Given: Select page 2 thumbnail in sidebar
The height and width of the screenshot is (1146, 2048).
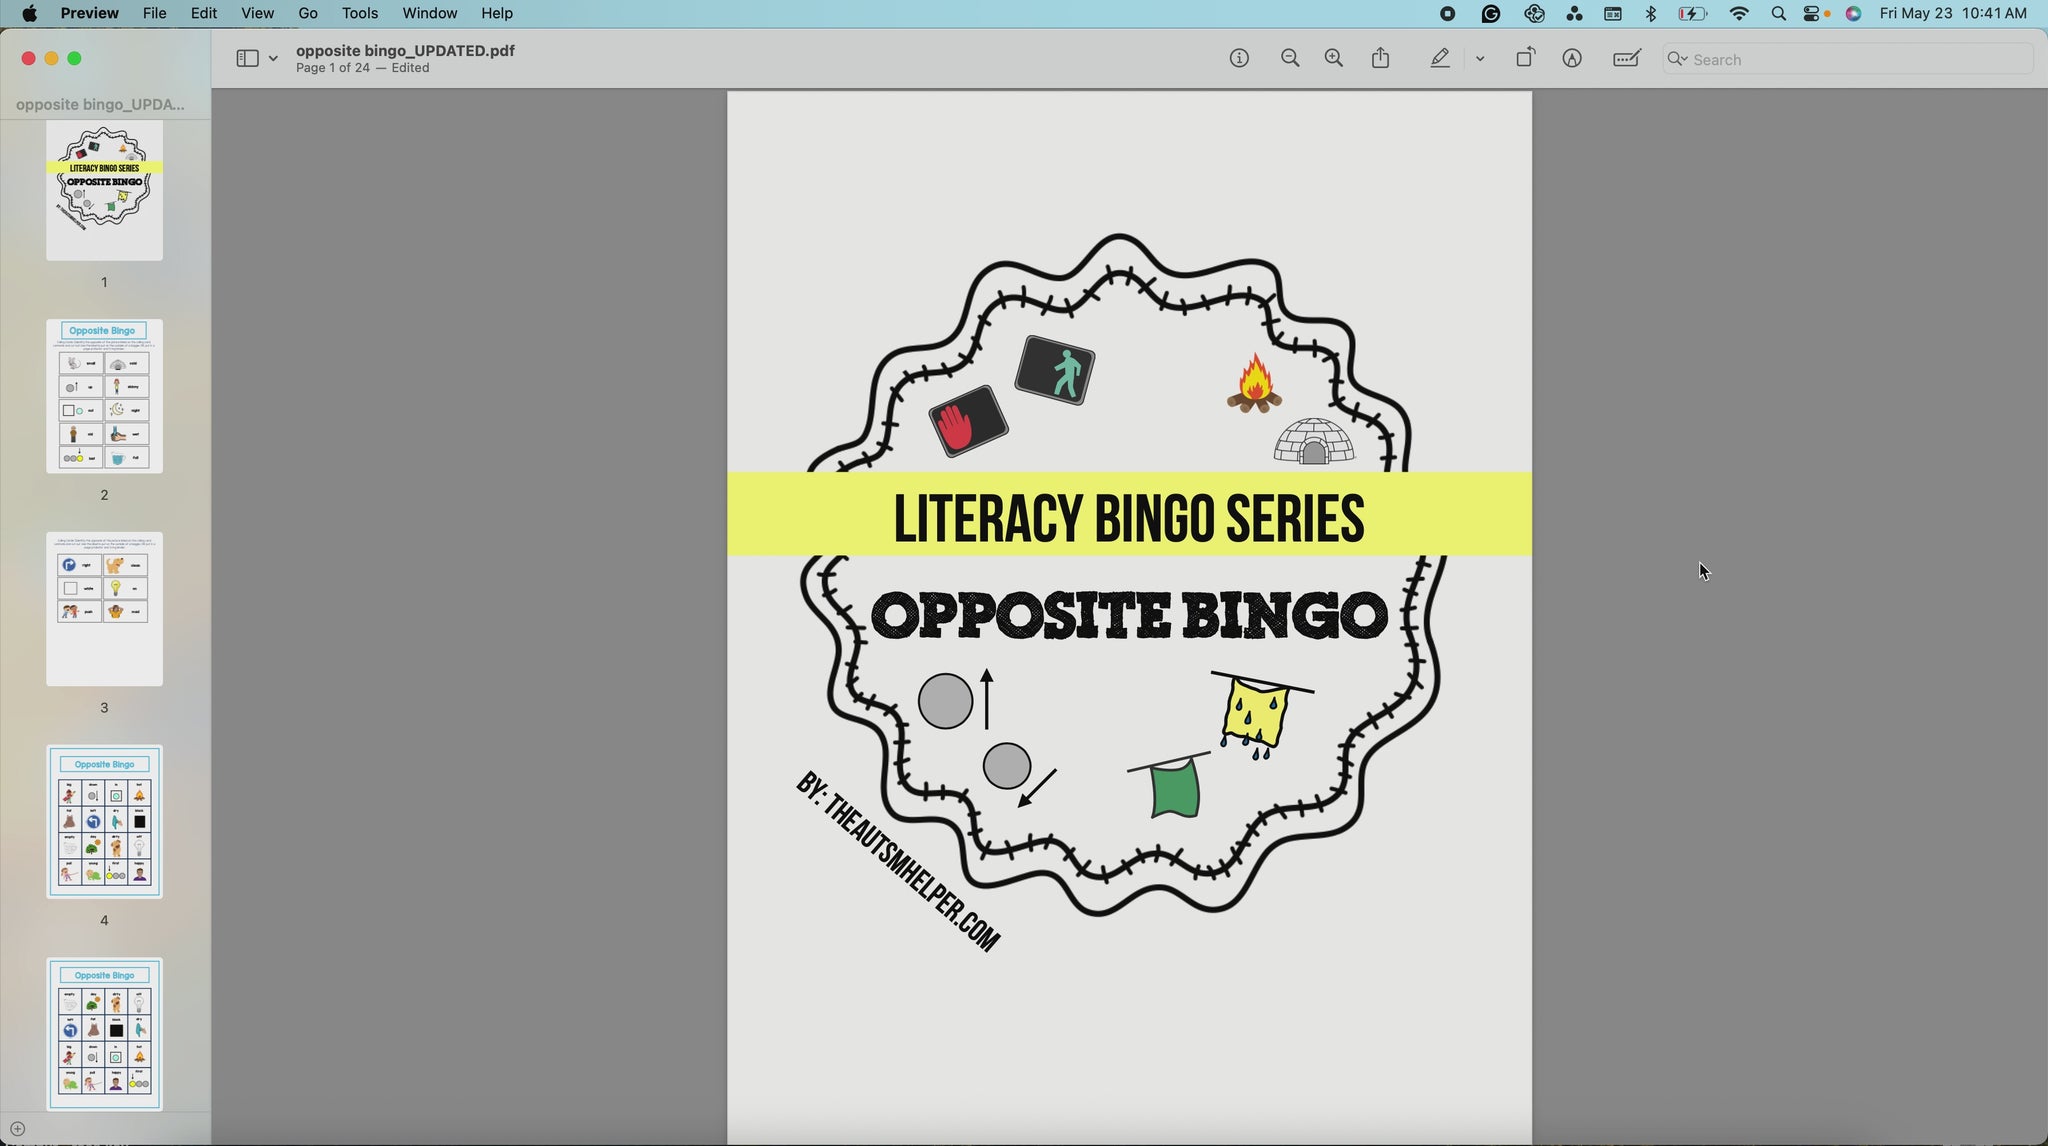Looking at the screenshot, I should pyautogui.click(x=104, y=396).
